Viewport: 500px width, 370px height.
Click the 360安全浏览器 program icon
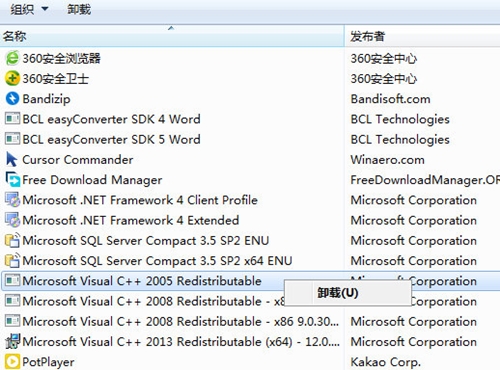click(x=12, y=58)
